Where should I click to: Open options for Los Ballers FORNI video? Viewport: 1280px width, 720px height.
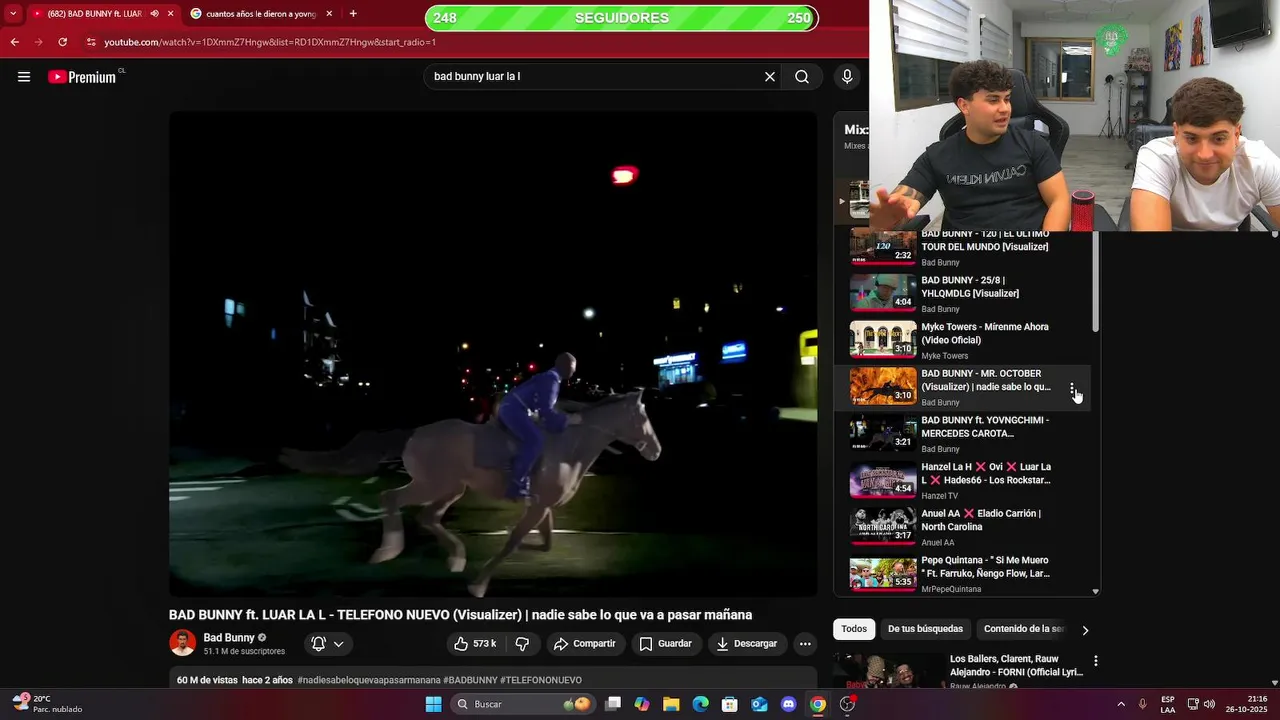(x=1095, y=661)
